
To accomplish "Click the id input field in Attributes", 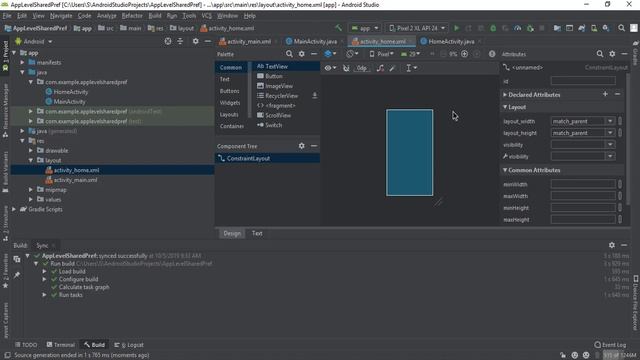I will 583,81.
